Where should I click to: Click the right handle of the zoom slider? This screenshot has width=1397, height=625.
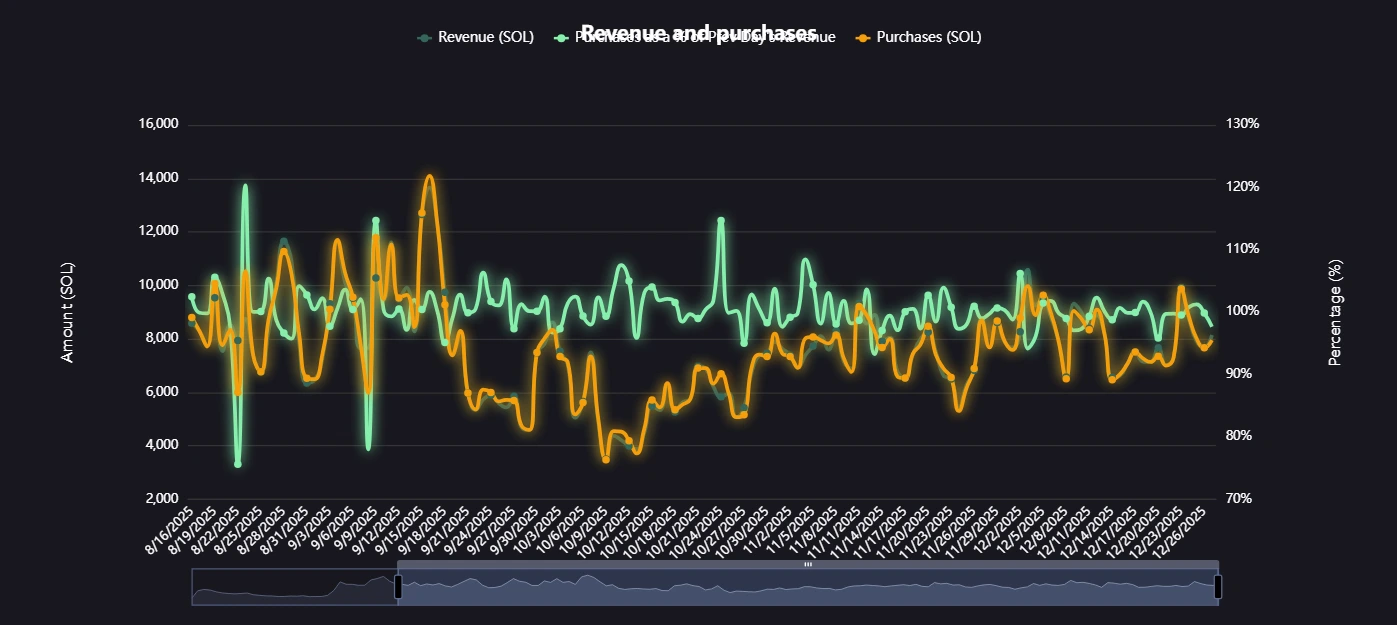coord(1218,586)
